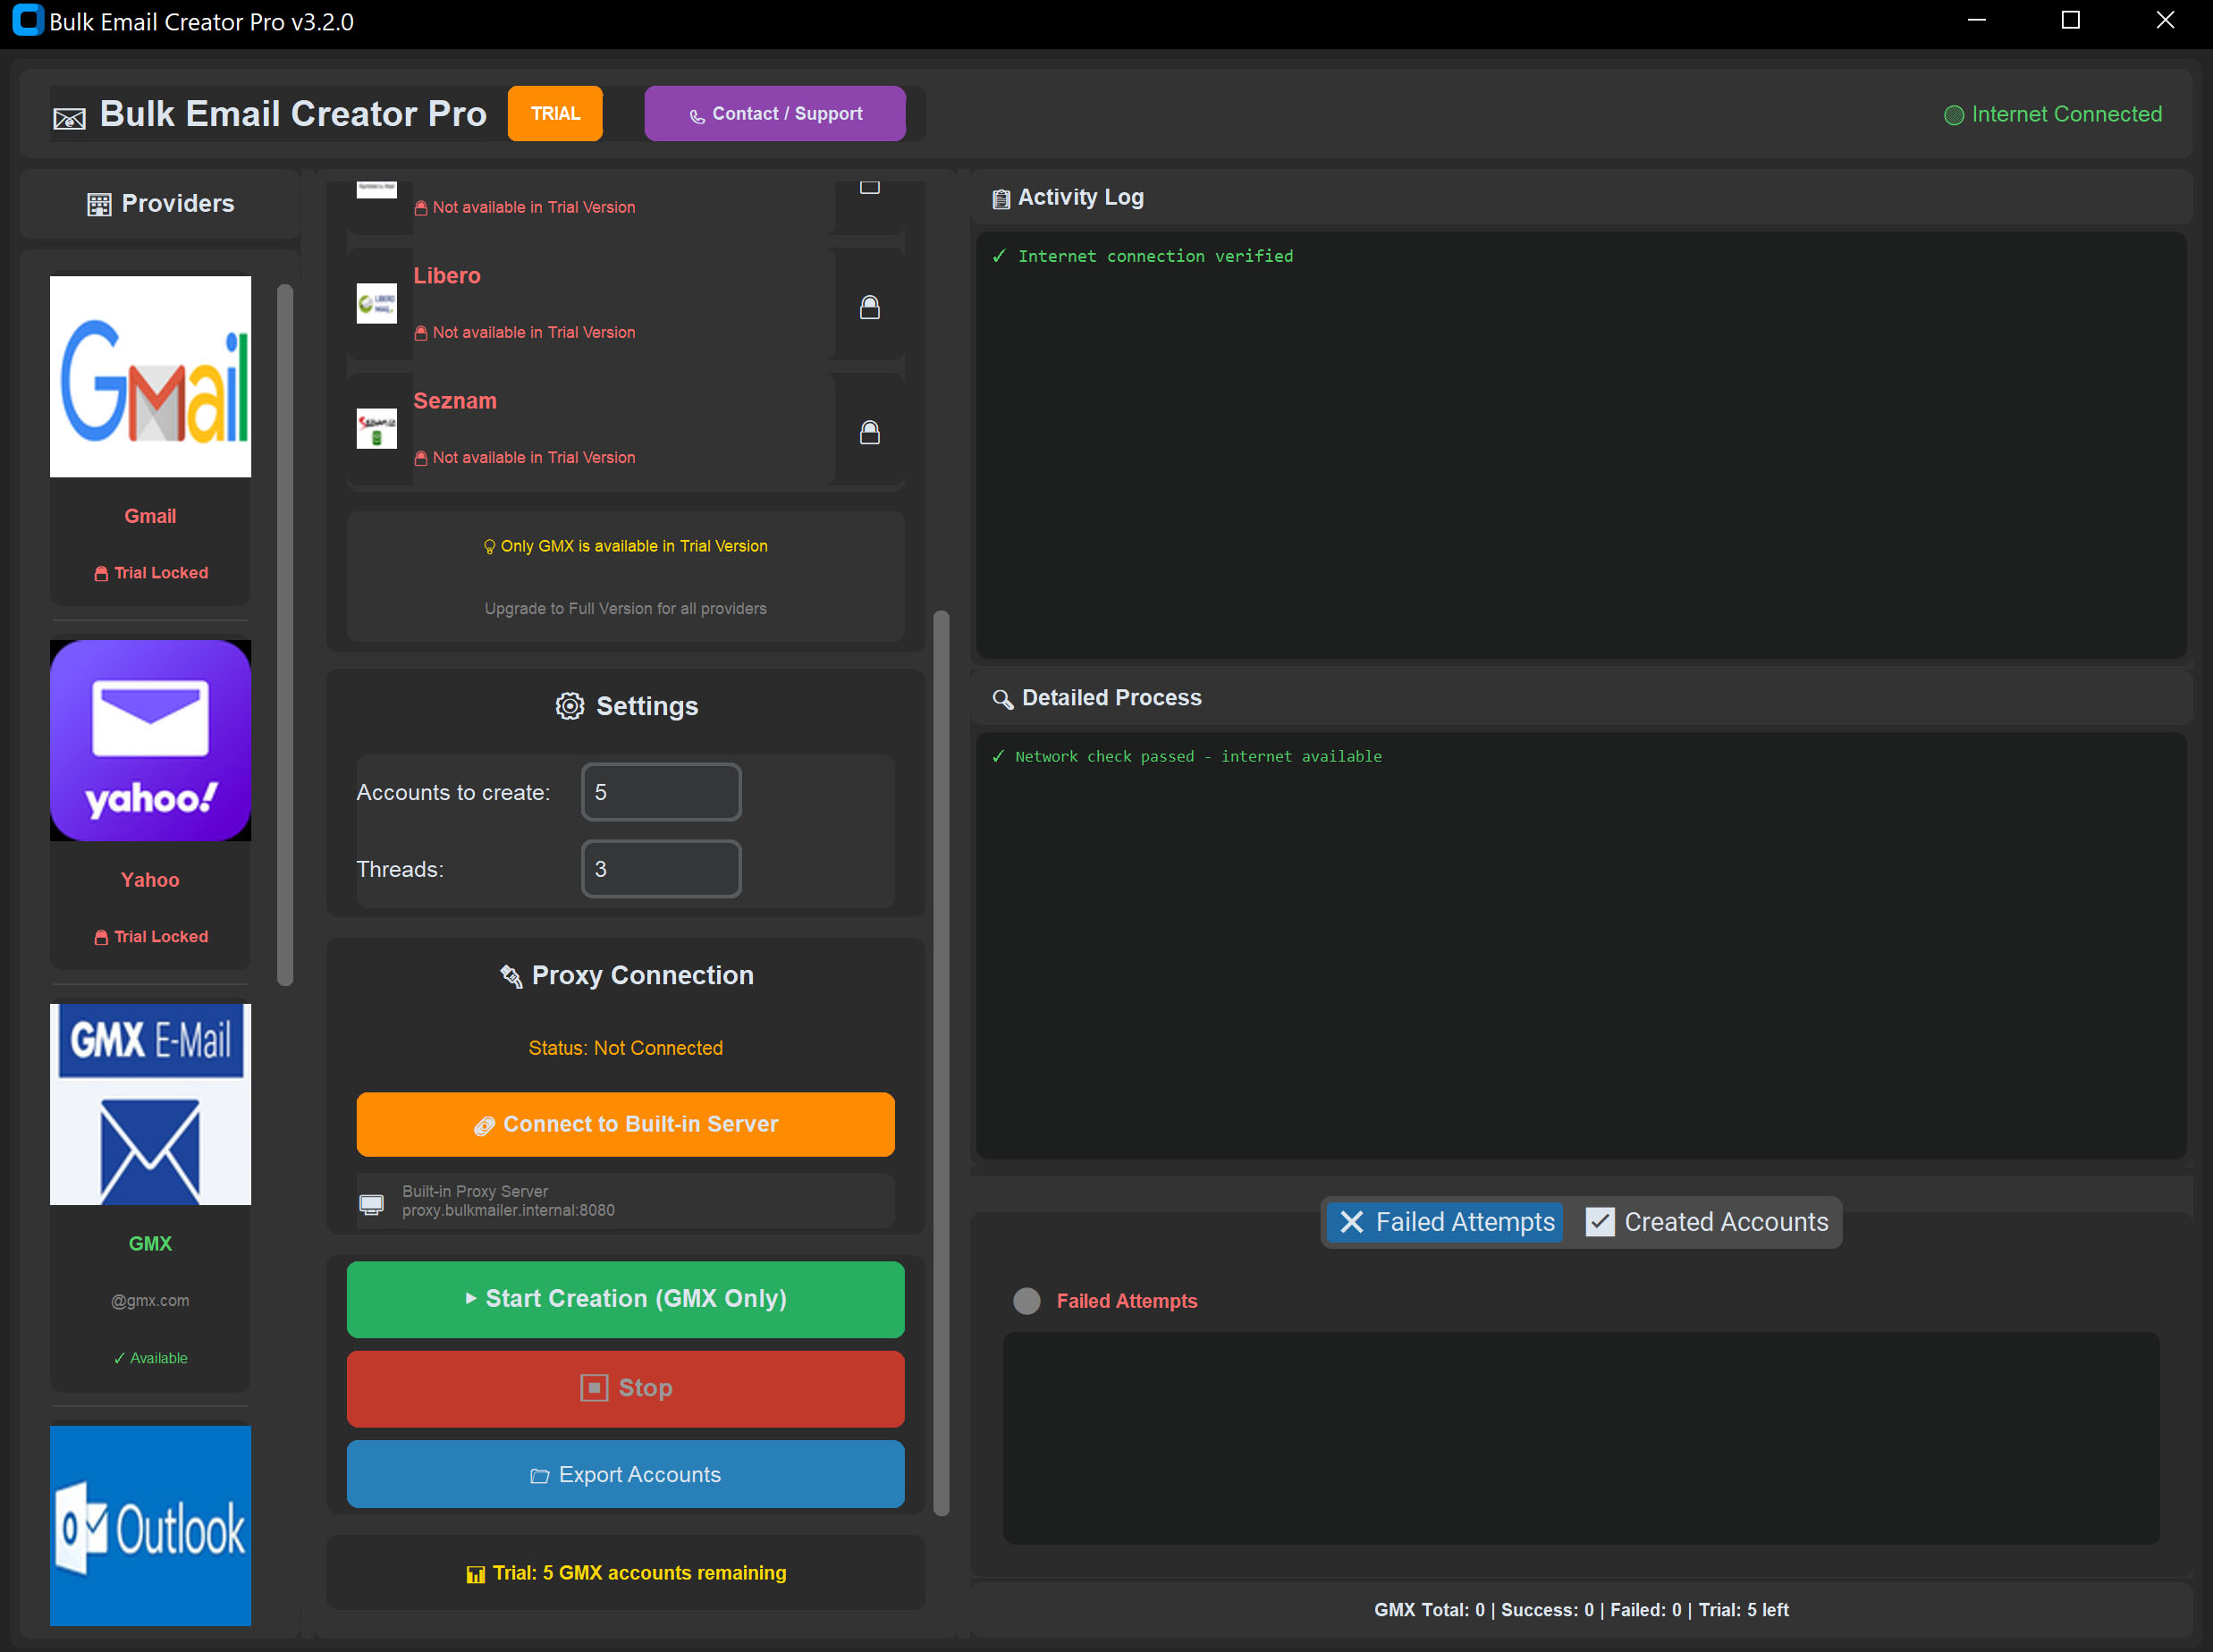Screen dimensions: 2213x1652
Task: Maximize the application window
Action: [2070, 21]
